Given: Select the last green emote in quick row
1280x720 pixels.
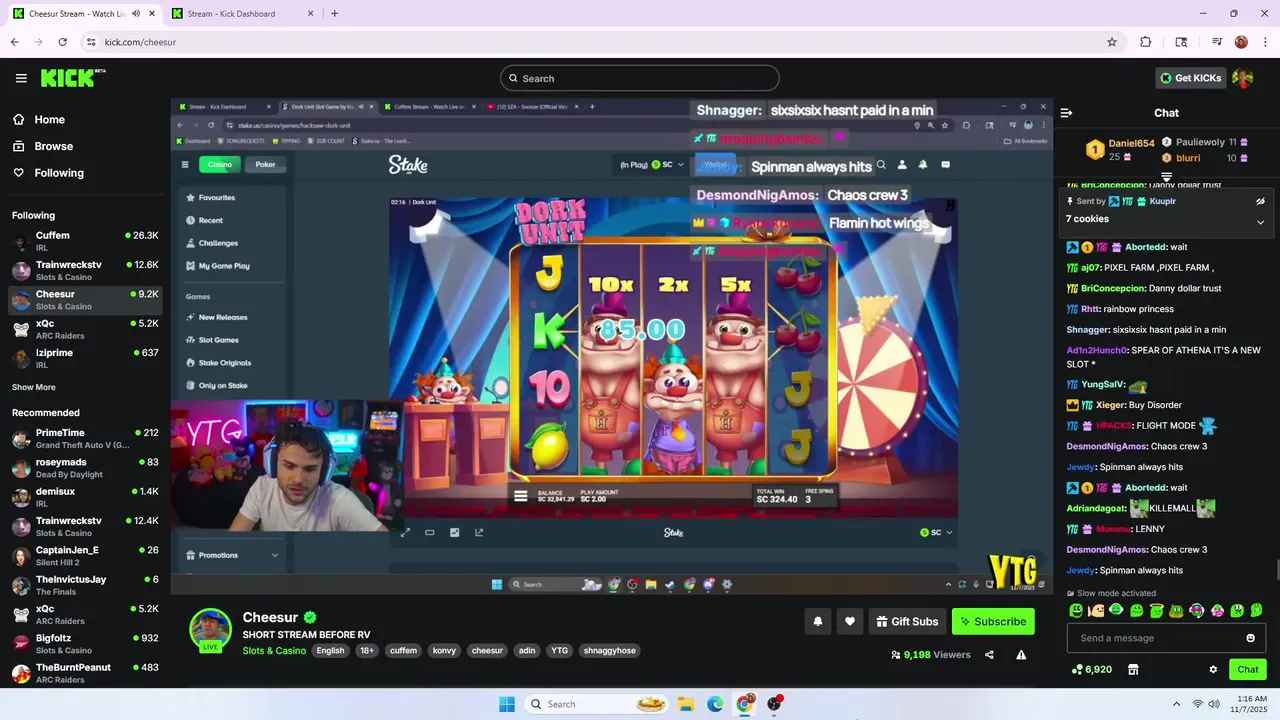Looking at the screenshot, I should coord(1257,610).
